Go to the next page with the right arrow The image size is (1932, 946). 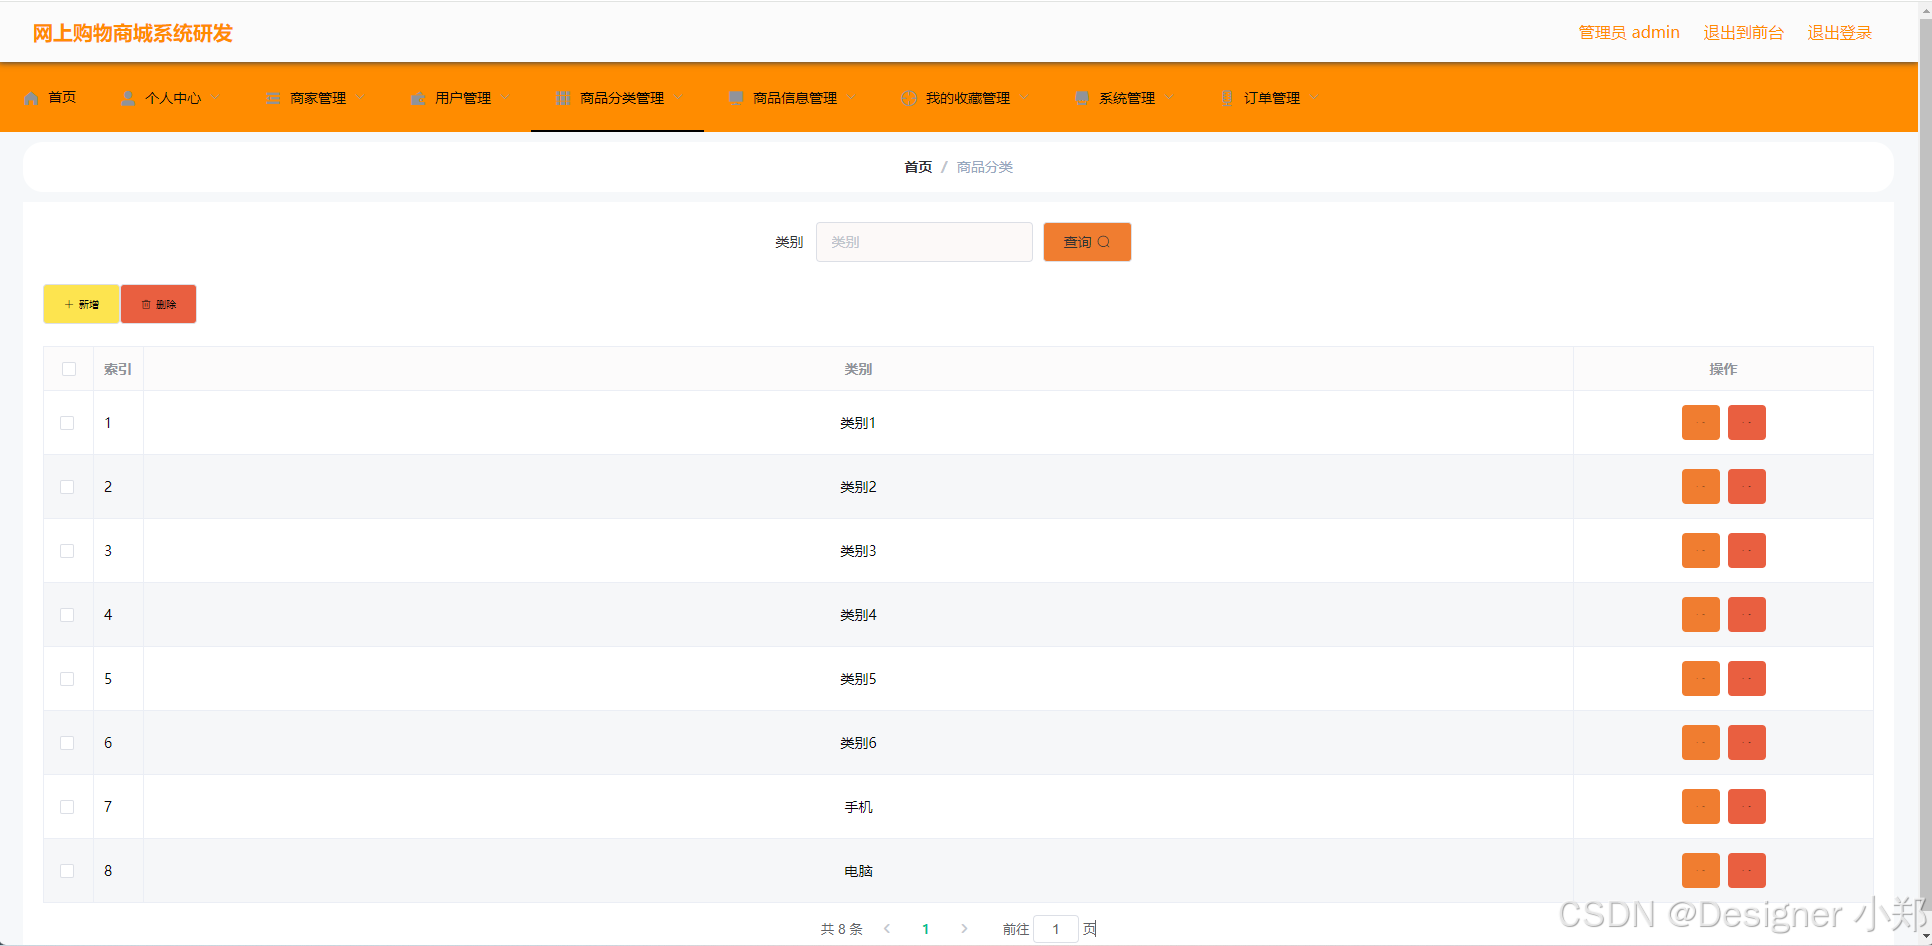point(964,929)
